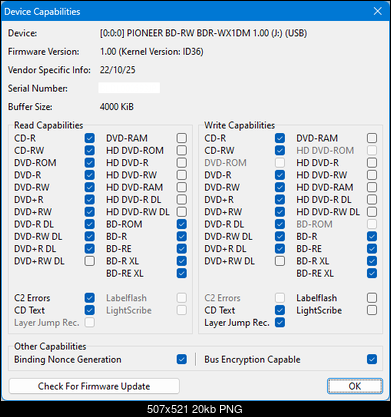This screenshot has width=391, height=417.
Task: Toggle the DVD+RW DL checkbox under Write Capabilities
Action: tap(280, 261)
